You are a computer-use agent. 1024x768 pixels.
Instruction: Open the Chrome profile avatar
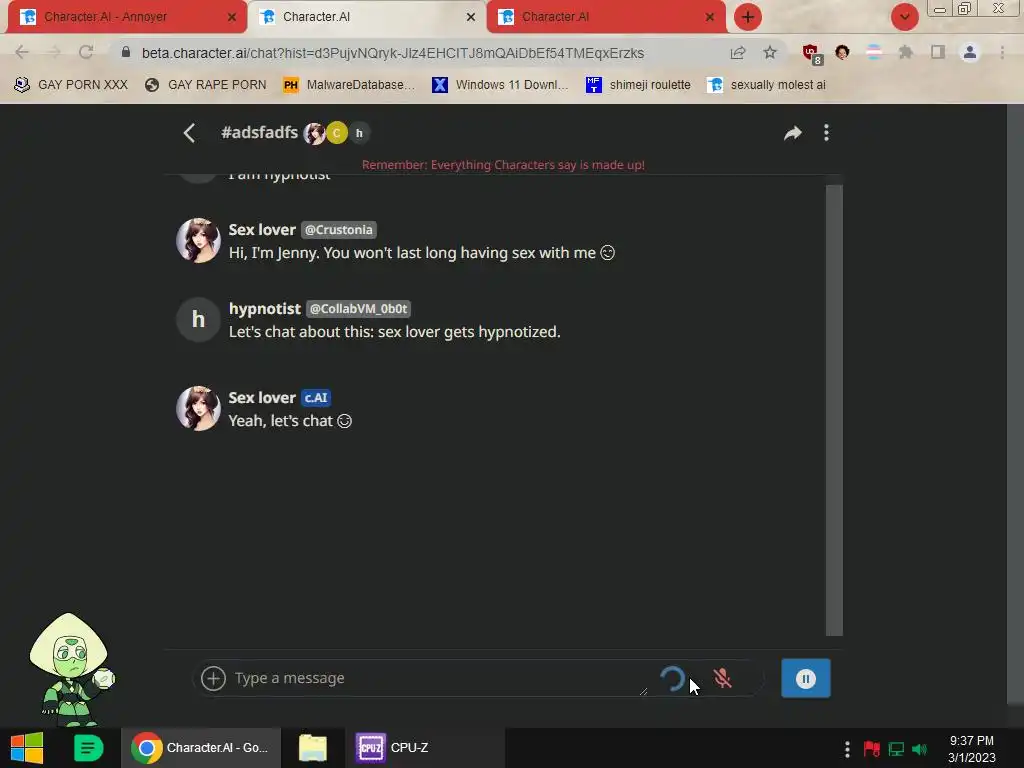[x=970, y=52]
